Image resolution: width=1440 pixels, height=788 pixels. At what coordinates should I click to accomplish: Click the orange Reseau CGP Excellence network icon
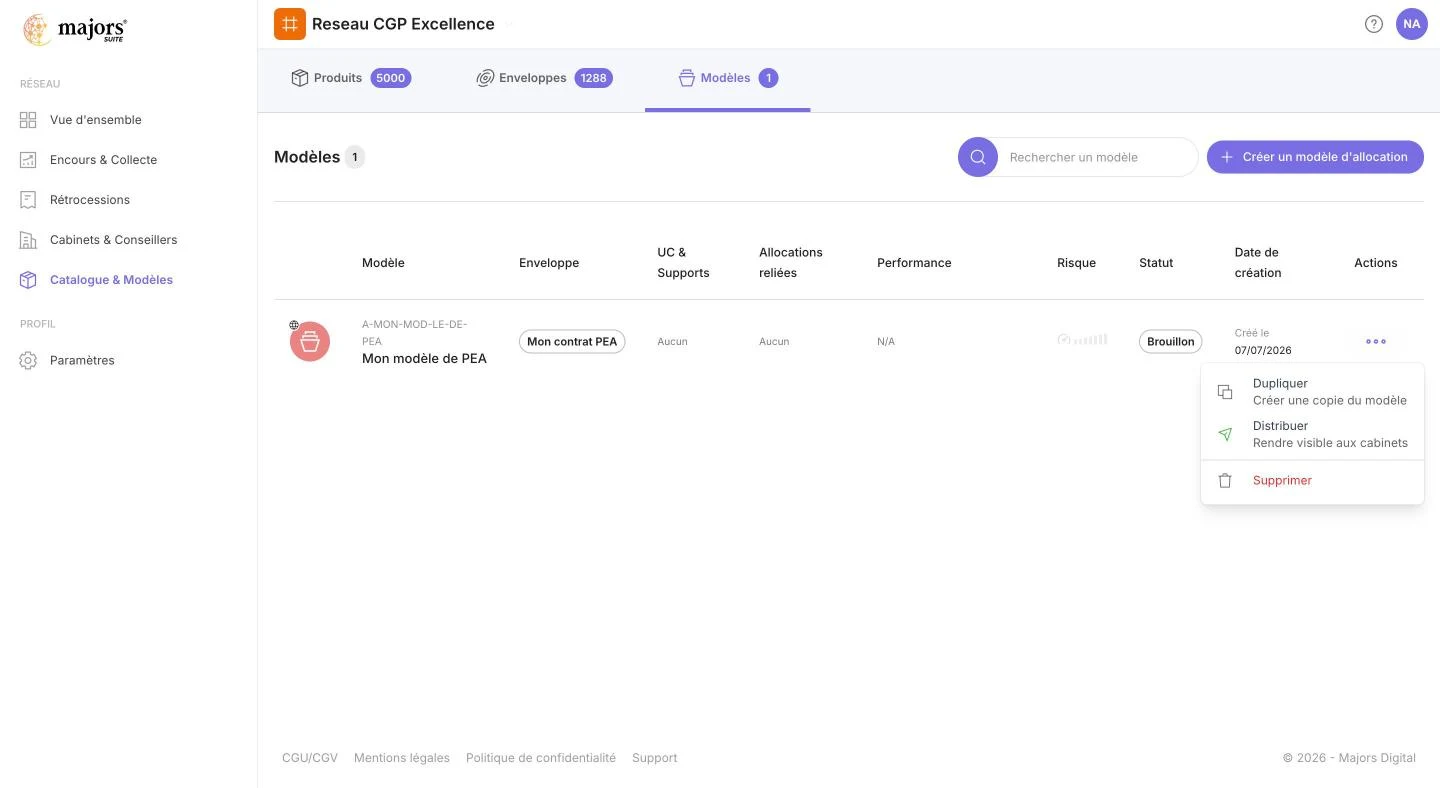(x=290, y=24)
